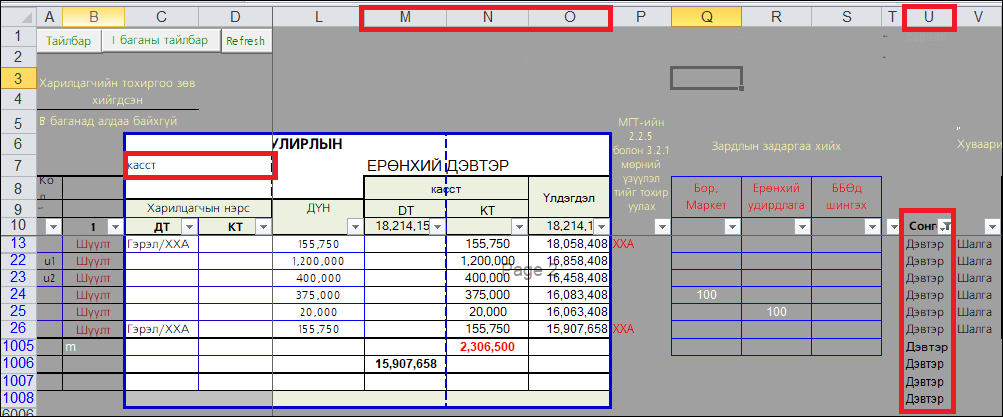Select the Гэрэл/ХХА cell in row 13
This screenshot has height=417, width=1003.
(x=160, y=243)
